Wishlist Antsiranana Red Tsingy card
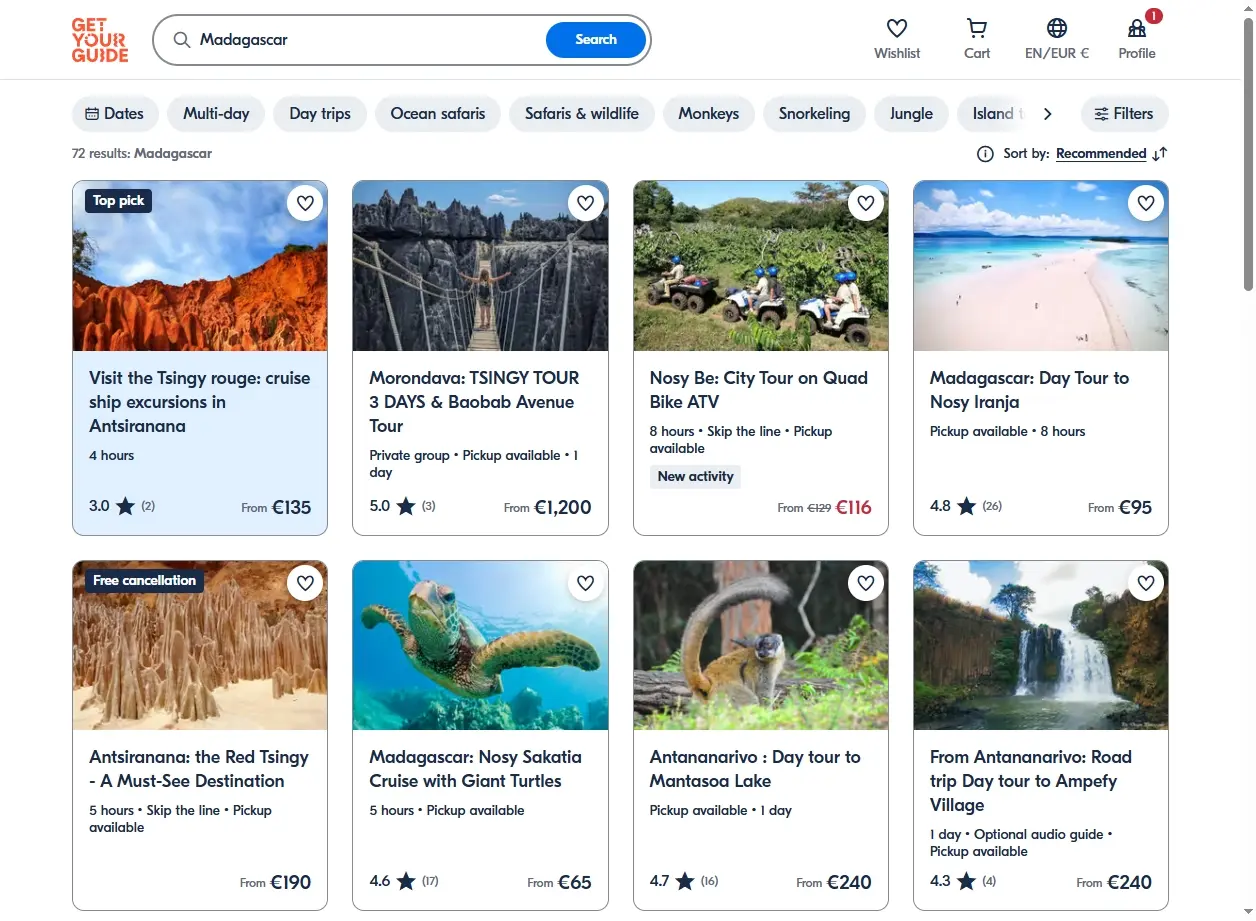 (306, 583)
